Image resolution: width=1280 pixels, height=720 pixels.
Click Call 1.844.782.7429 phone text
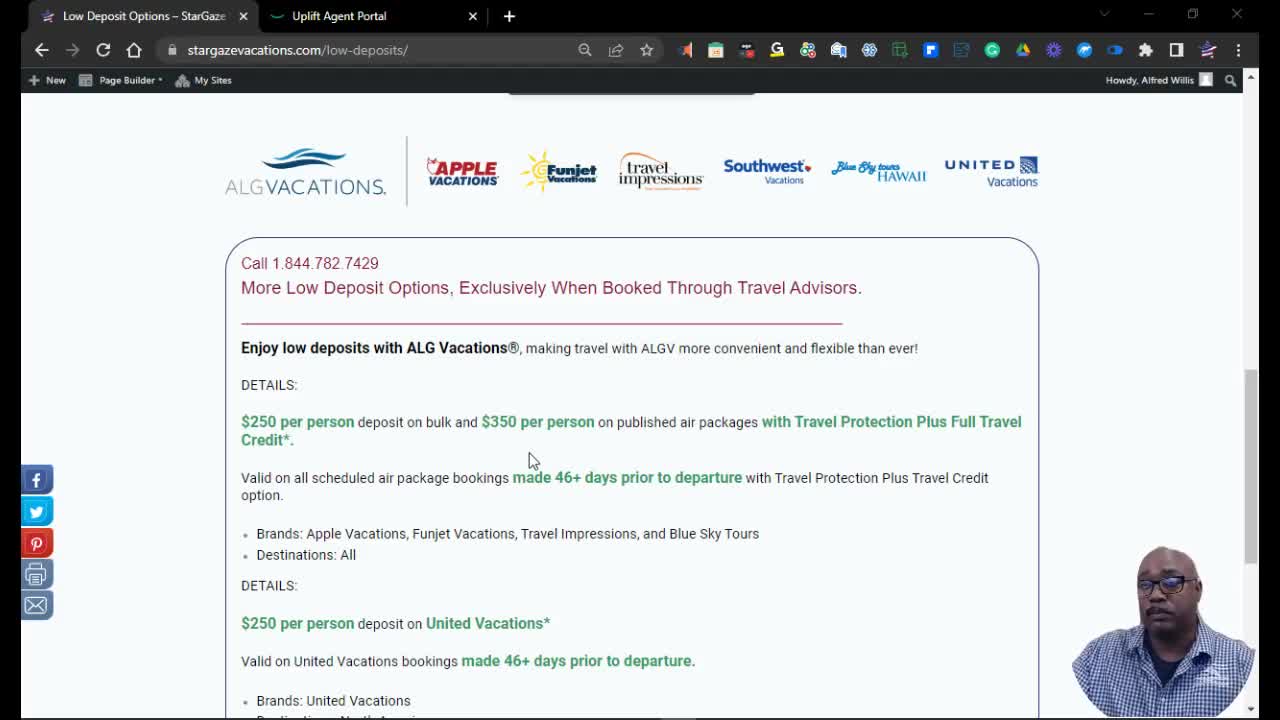(x=310, y=263)
